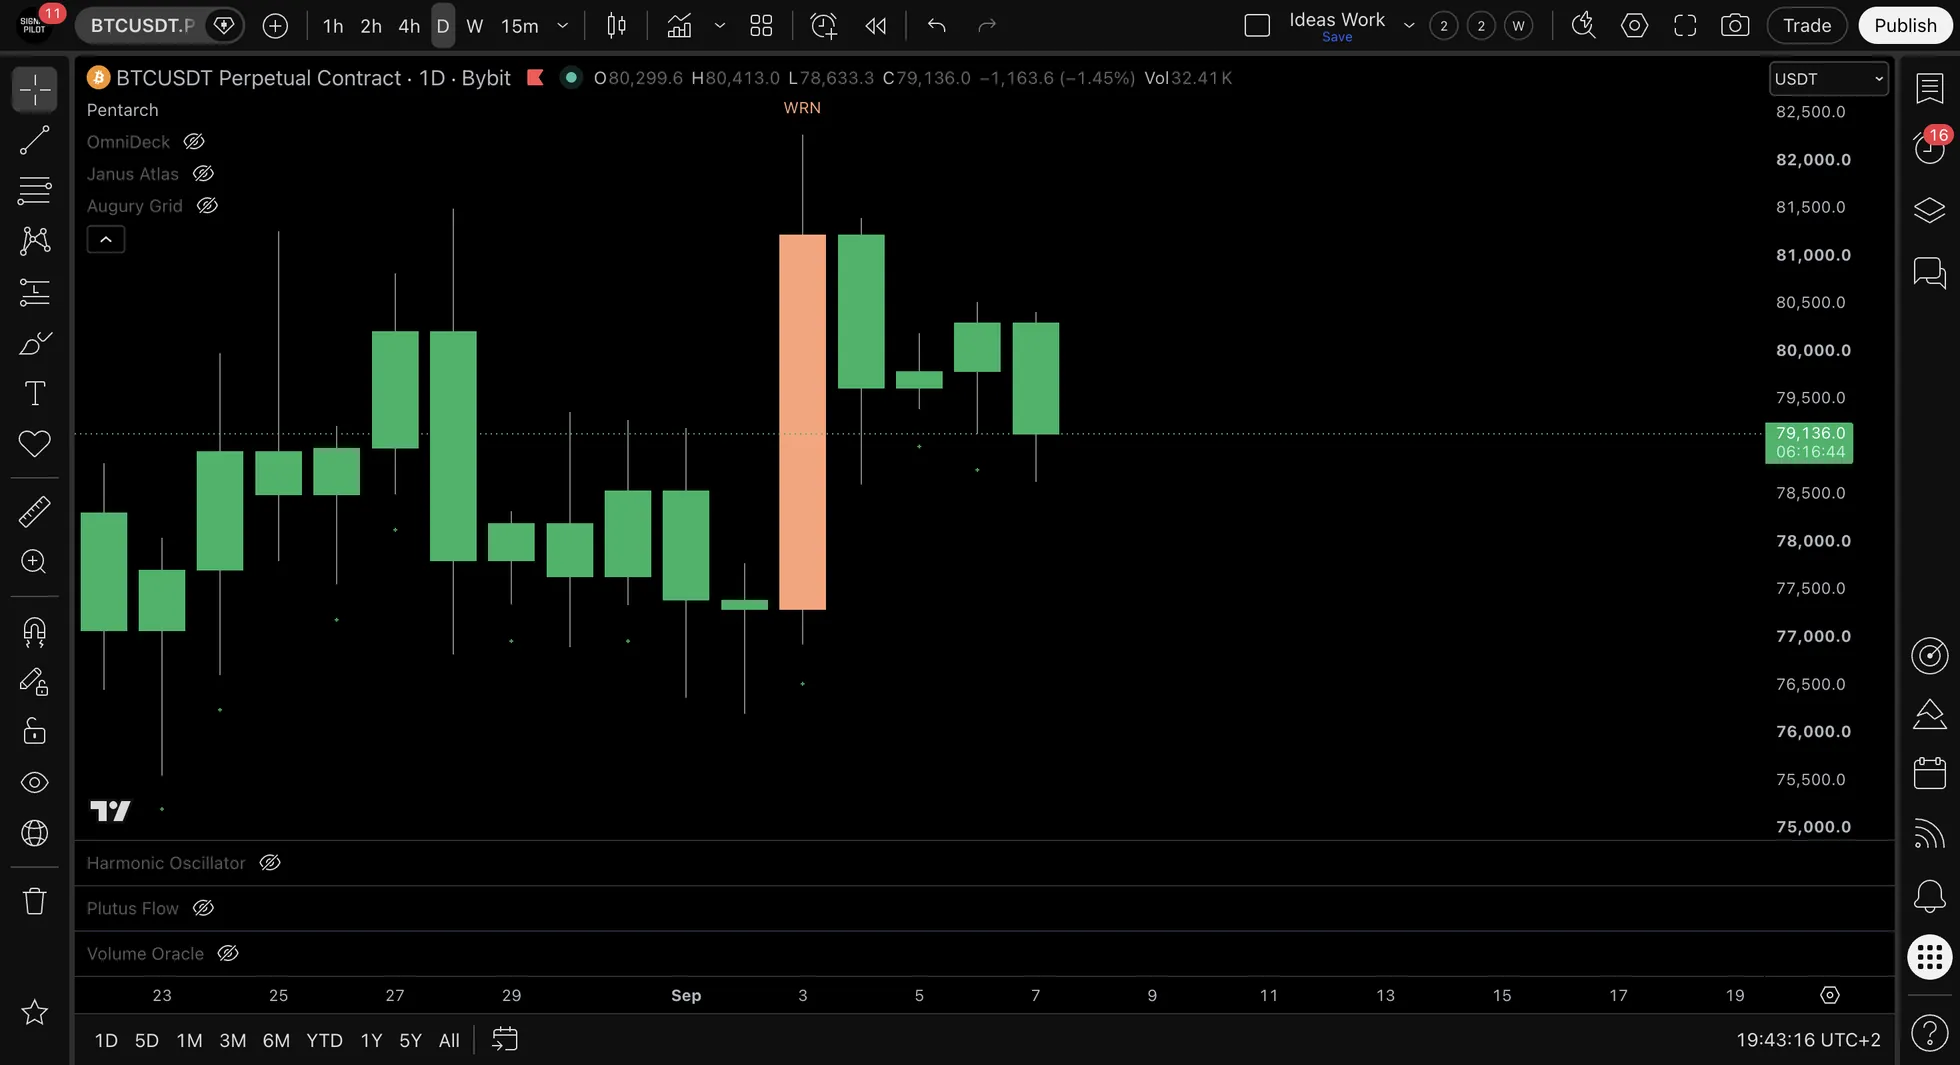
Task: Lock all drawing tools
Action: click(34, 732)
